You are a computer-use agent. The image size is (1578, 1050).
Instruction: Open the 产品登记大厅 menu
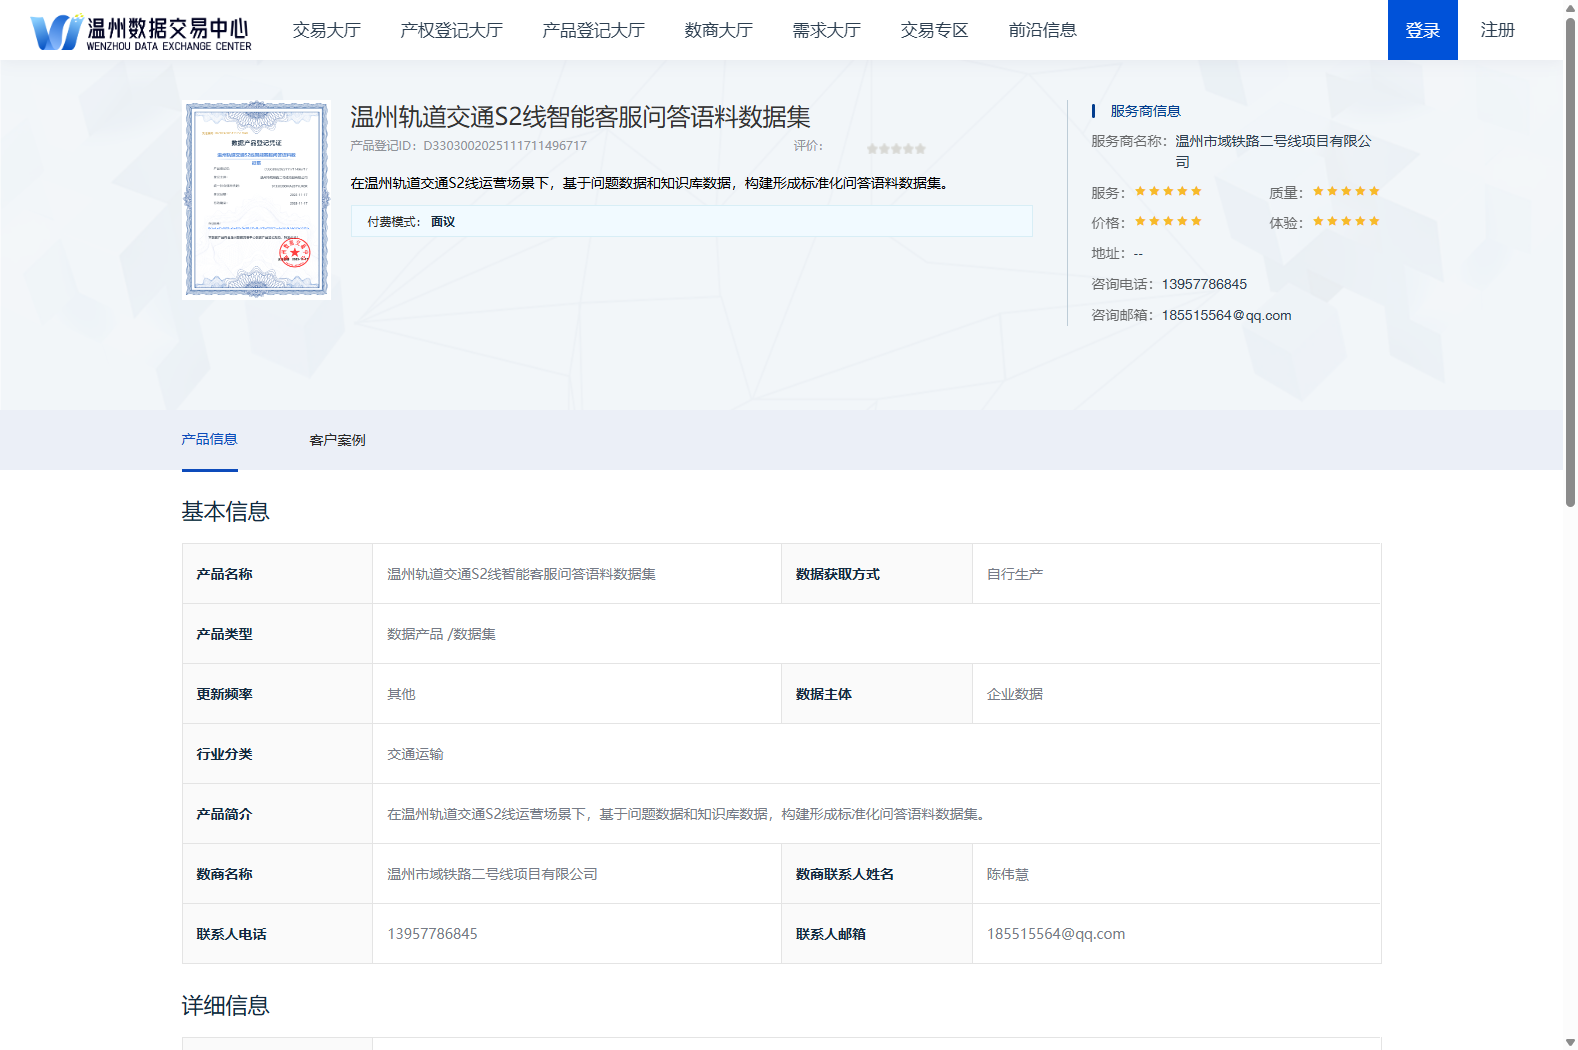coord(593,30)
